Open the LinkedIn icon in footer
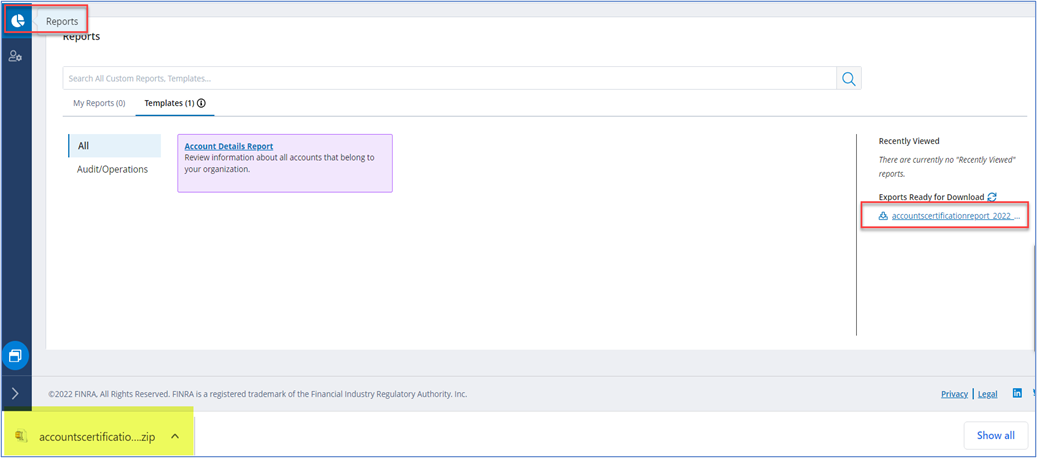The height and width of the screenshot is (458, 1037). pos(1017,394)
